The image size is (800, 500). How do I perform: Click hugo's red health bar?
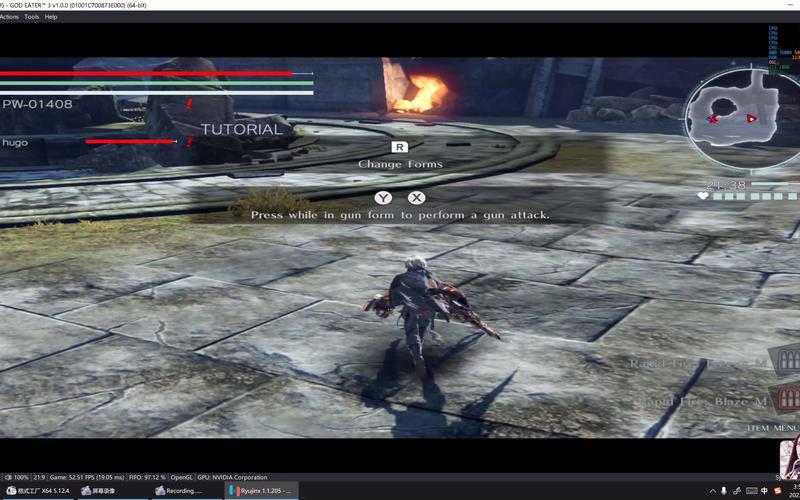coord(130,141)
